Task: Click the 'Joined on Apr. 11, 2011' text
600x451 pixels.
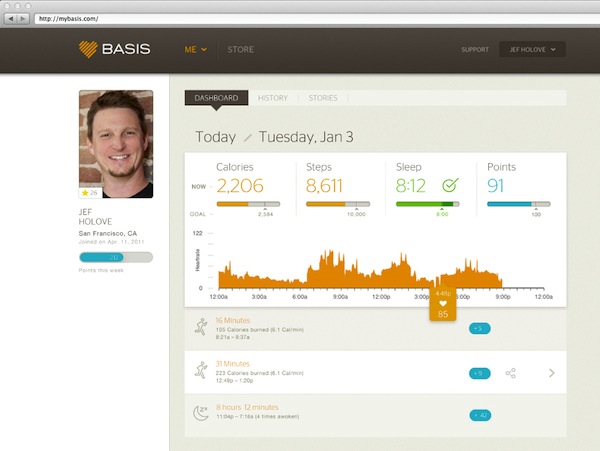Action: pos(111,242)
